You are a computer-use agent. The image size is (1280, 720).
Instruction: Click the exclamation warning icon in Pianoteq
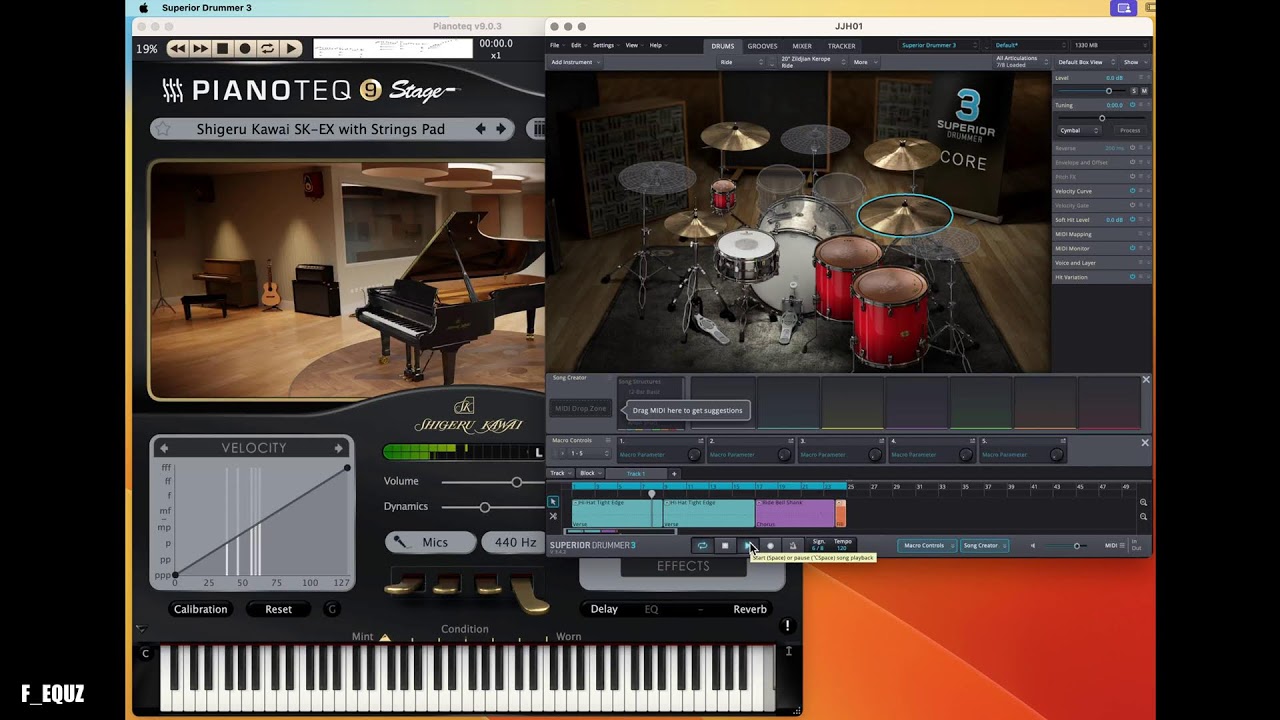[x=787, y=626]
